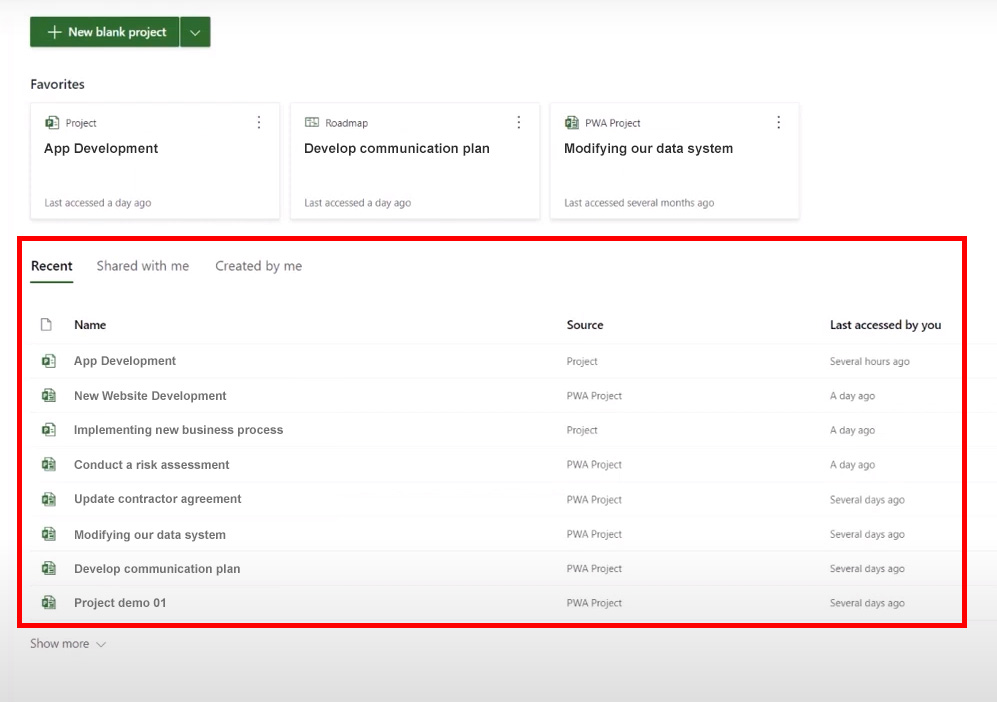
Task: Click the file type column header icon
Action: [x=46, y=325]
